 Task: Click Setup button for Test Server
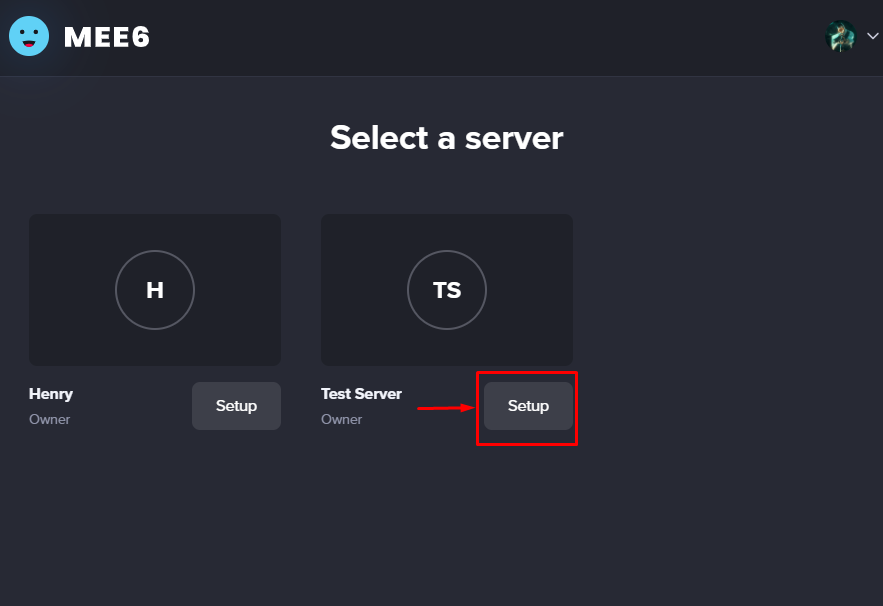(528, 406)
